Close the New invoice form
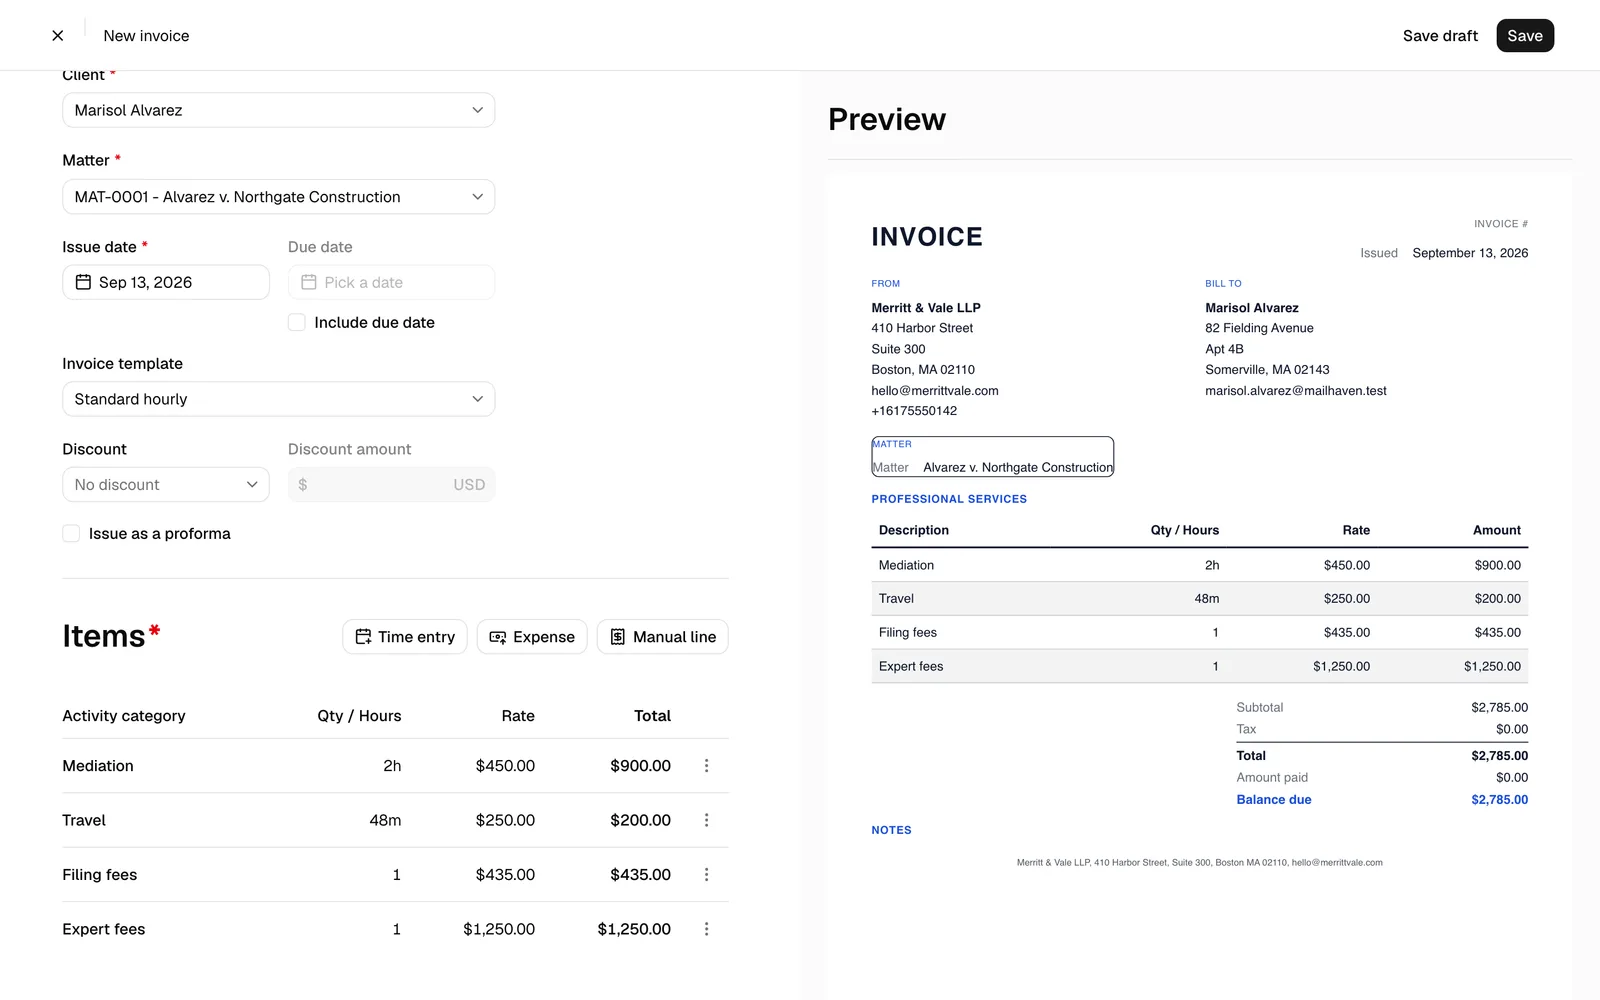 [58, 36]
